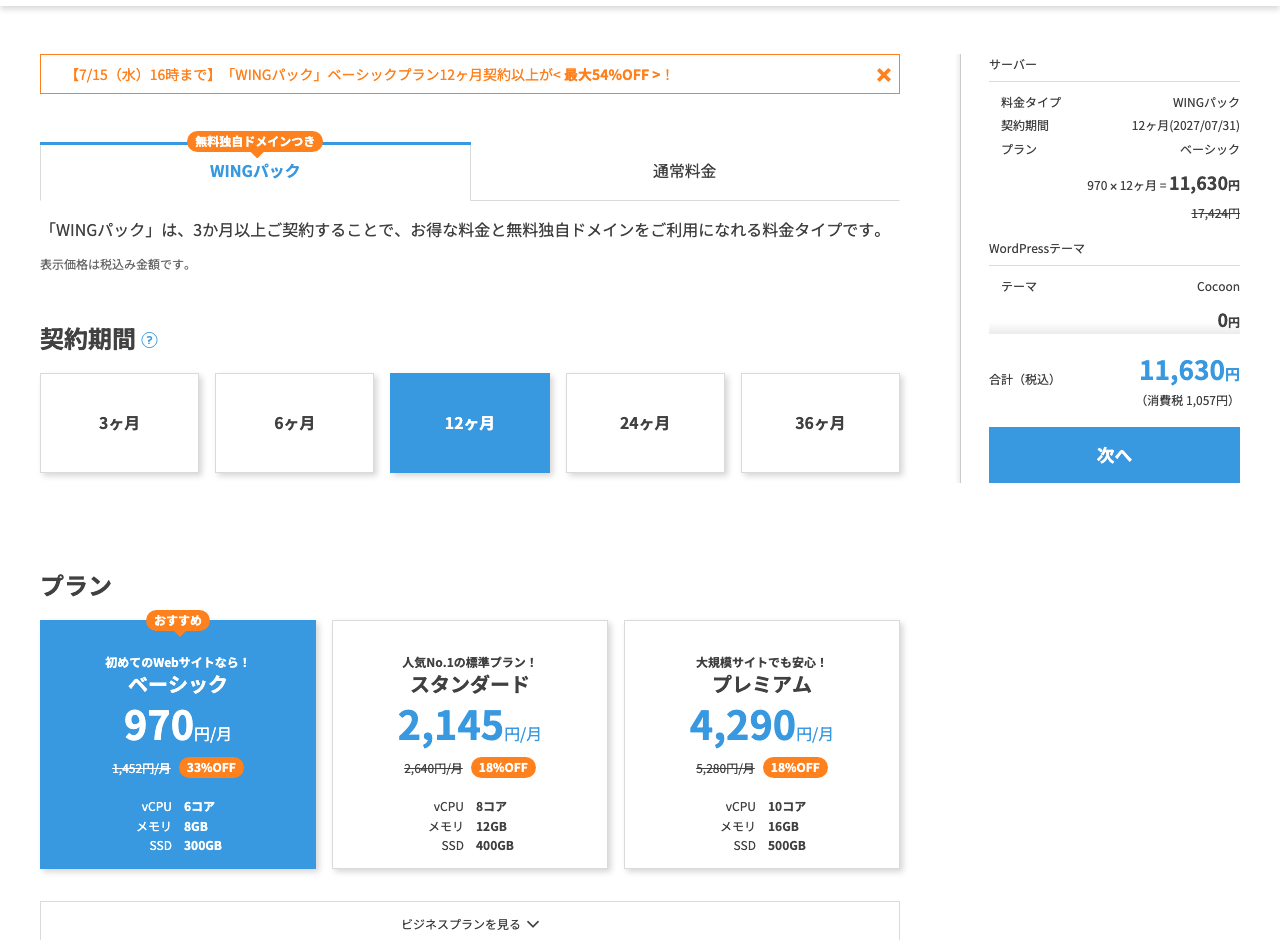Click the struck-through 2,640円/月 price
This screenshot has height=940, width=1280.
[x=433, y=768]
